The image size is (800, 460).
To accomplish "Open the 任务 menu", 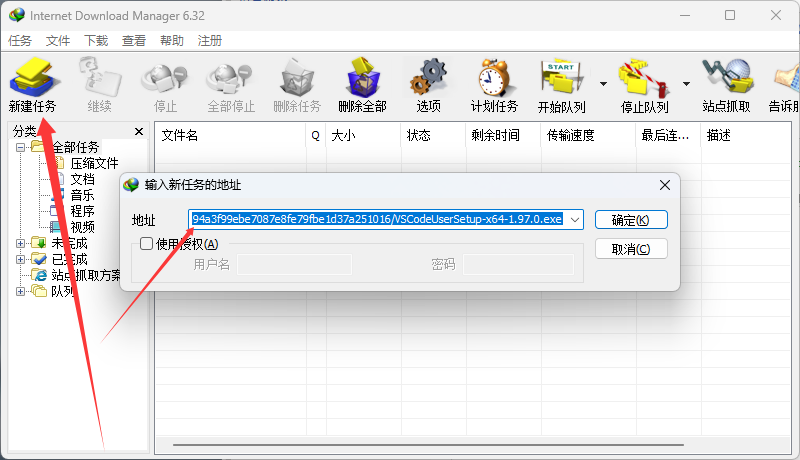I will pos(20,41).
